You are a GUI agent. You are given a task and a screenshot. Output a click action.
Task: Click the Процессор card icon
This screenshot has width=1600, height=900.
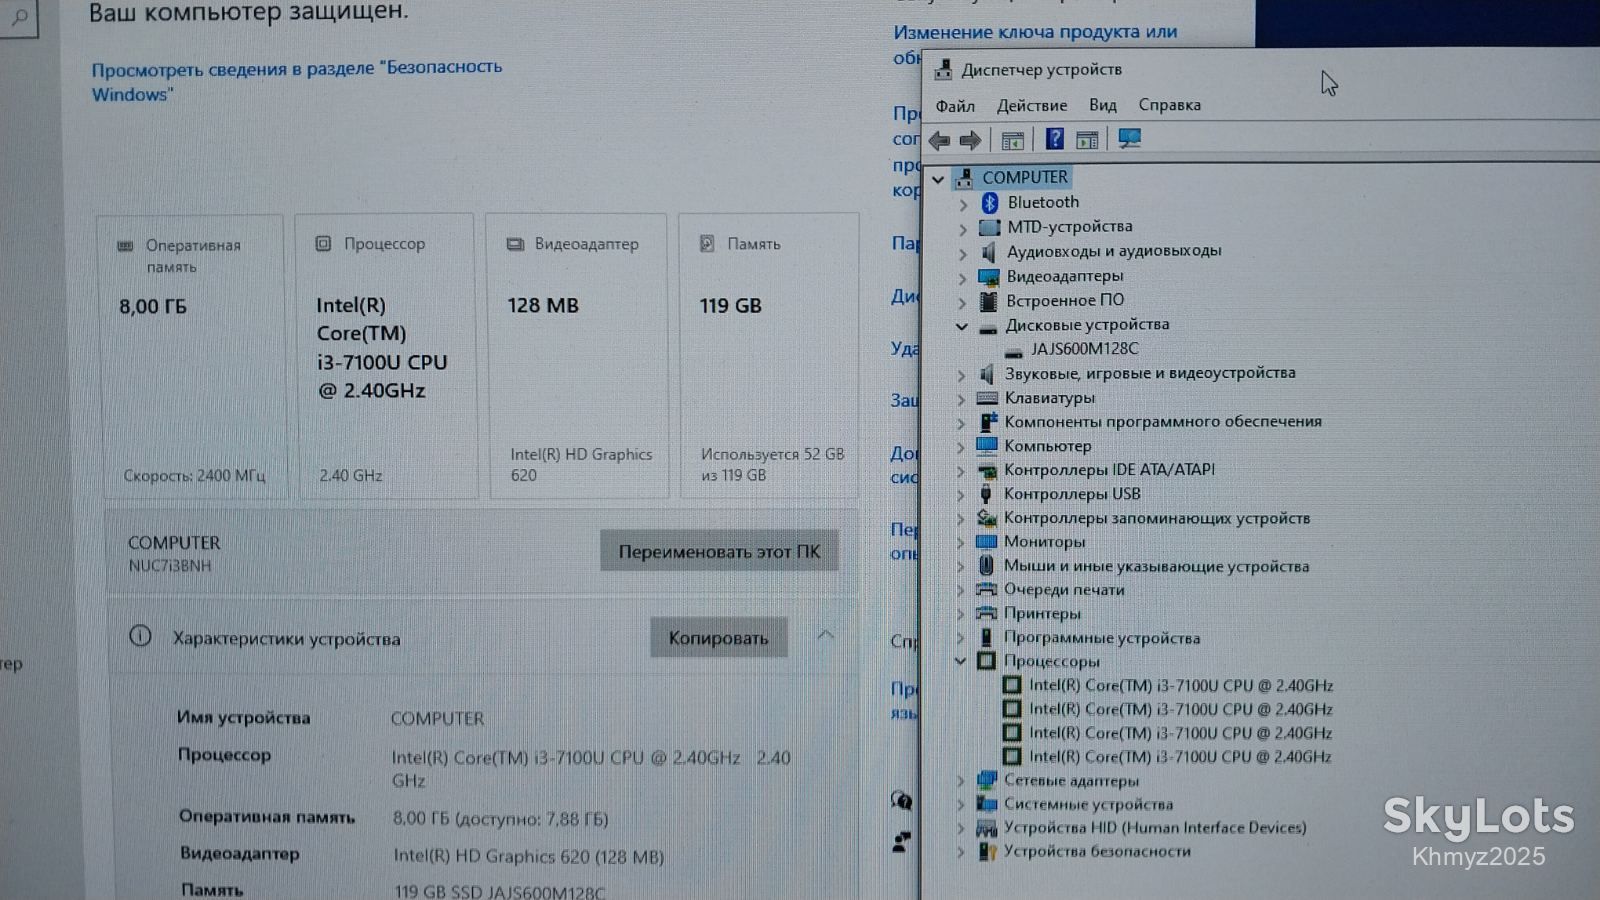[x=323, y=243]
